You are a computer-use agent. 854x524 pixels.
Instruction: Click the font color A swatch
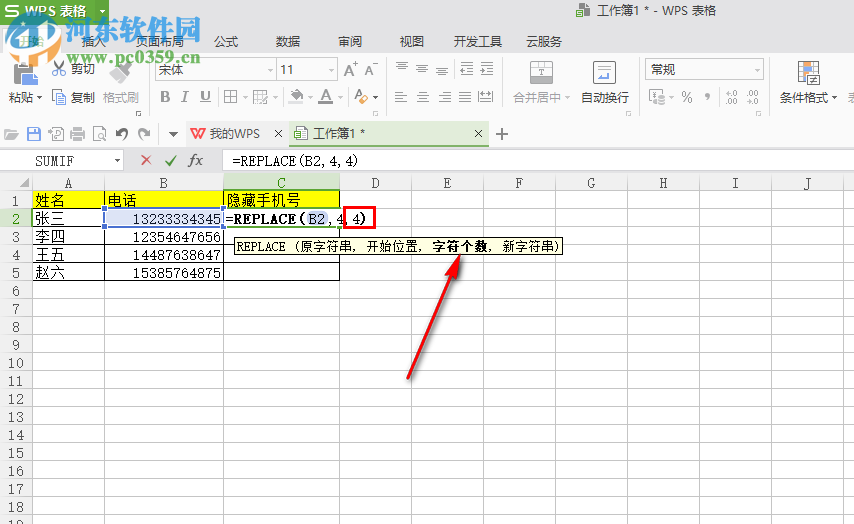[x=326, y=97]
